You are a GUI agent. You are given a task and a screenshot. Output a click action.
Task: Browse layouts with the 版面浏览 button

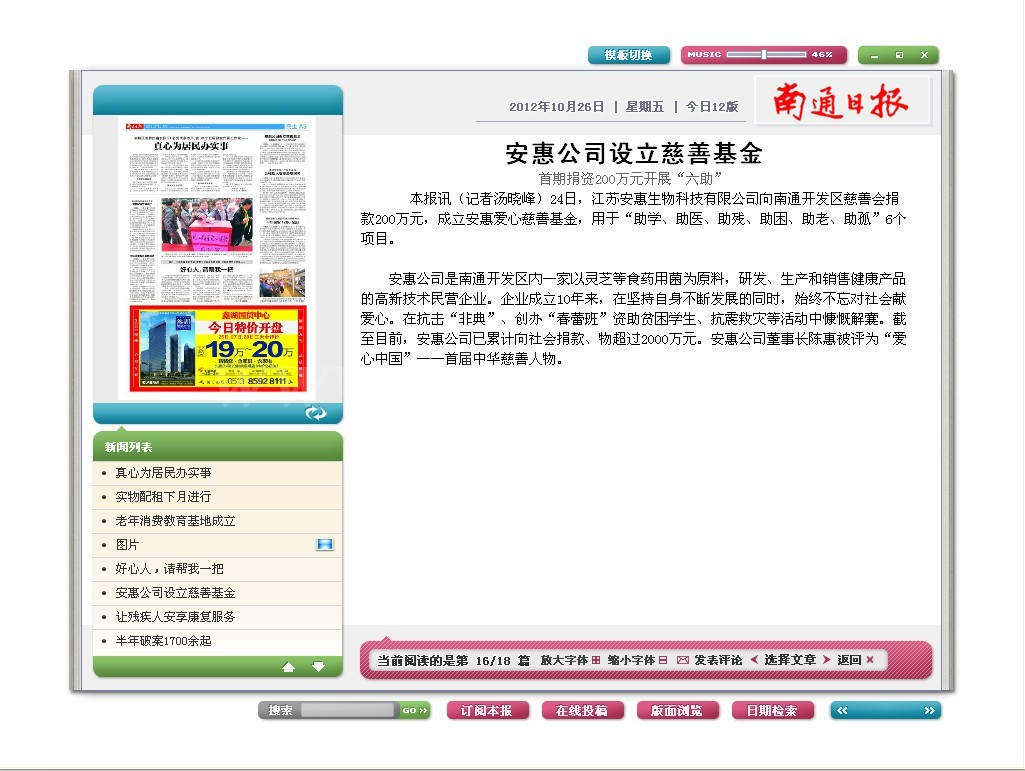pyautogui.click(x=677, y=711)
